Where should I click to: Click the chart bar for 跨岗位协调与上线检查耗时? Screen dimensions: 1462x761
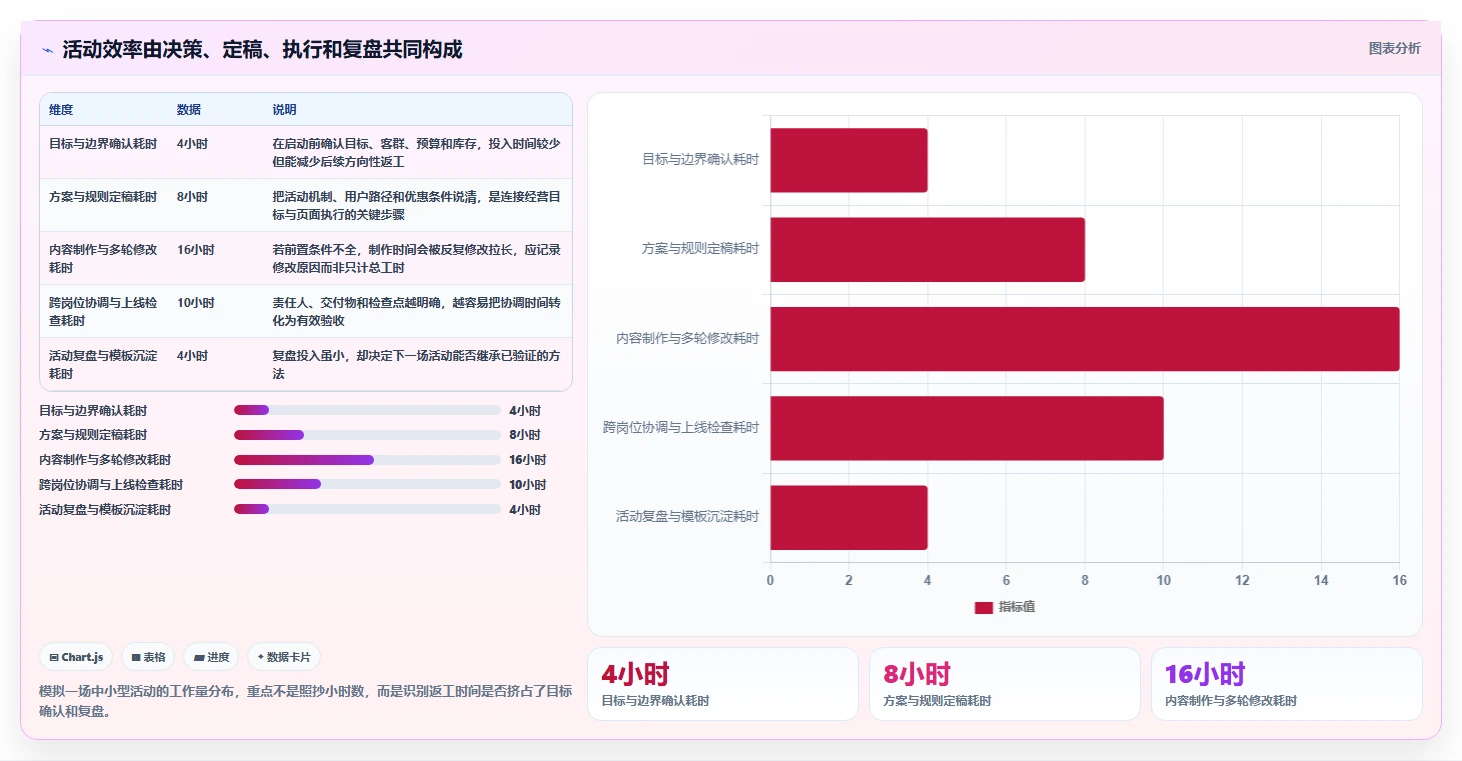click(x=967, y=428)
